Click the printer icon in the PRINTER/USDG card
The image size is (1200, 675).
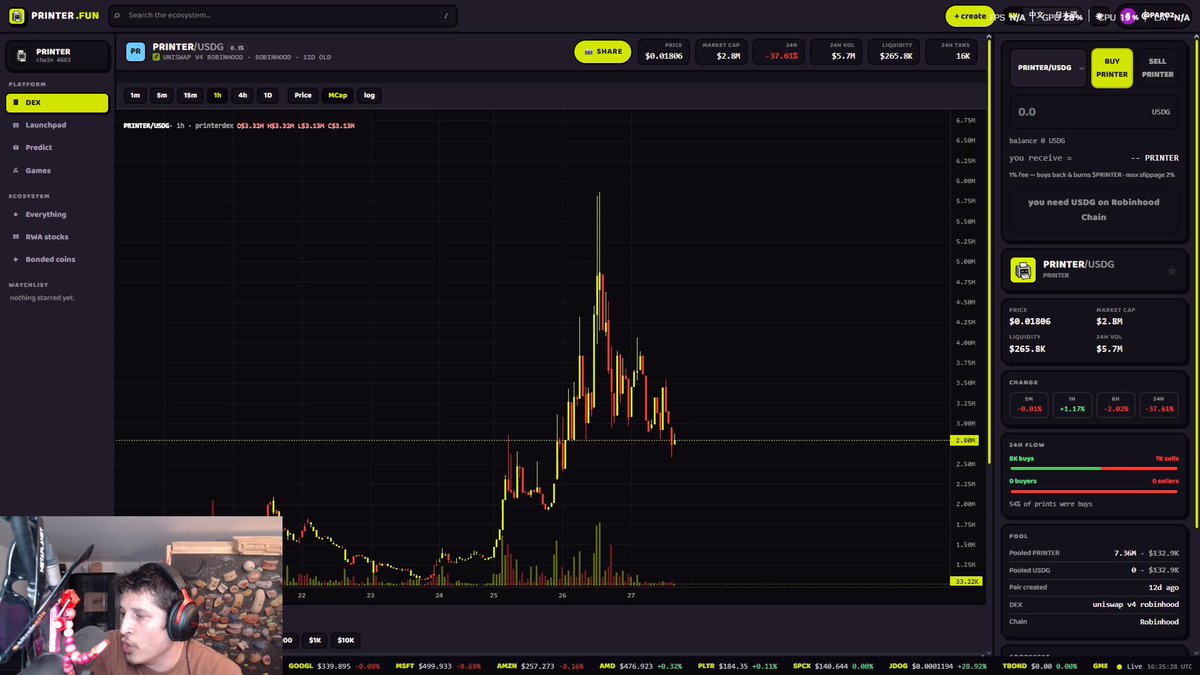tap(1023, 270)
